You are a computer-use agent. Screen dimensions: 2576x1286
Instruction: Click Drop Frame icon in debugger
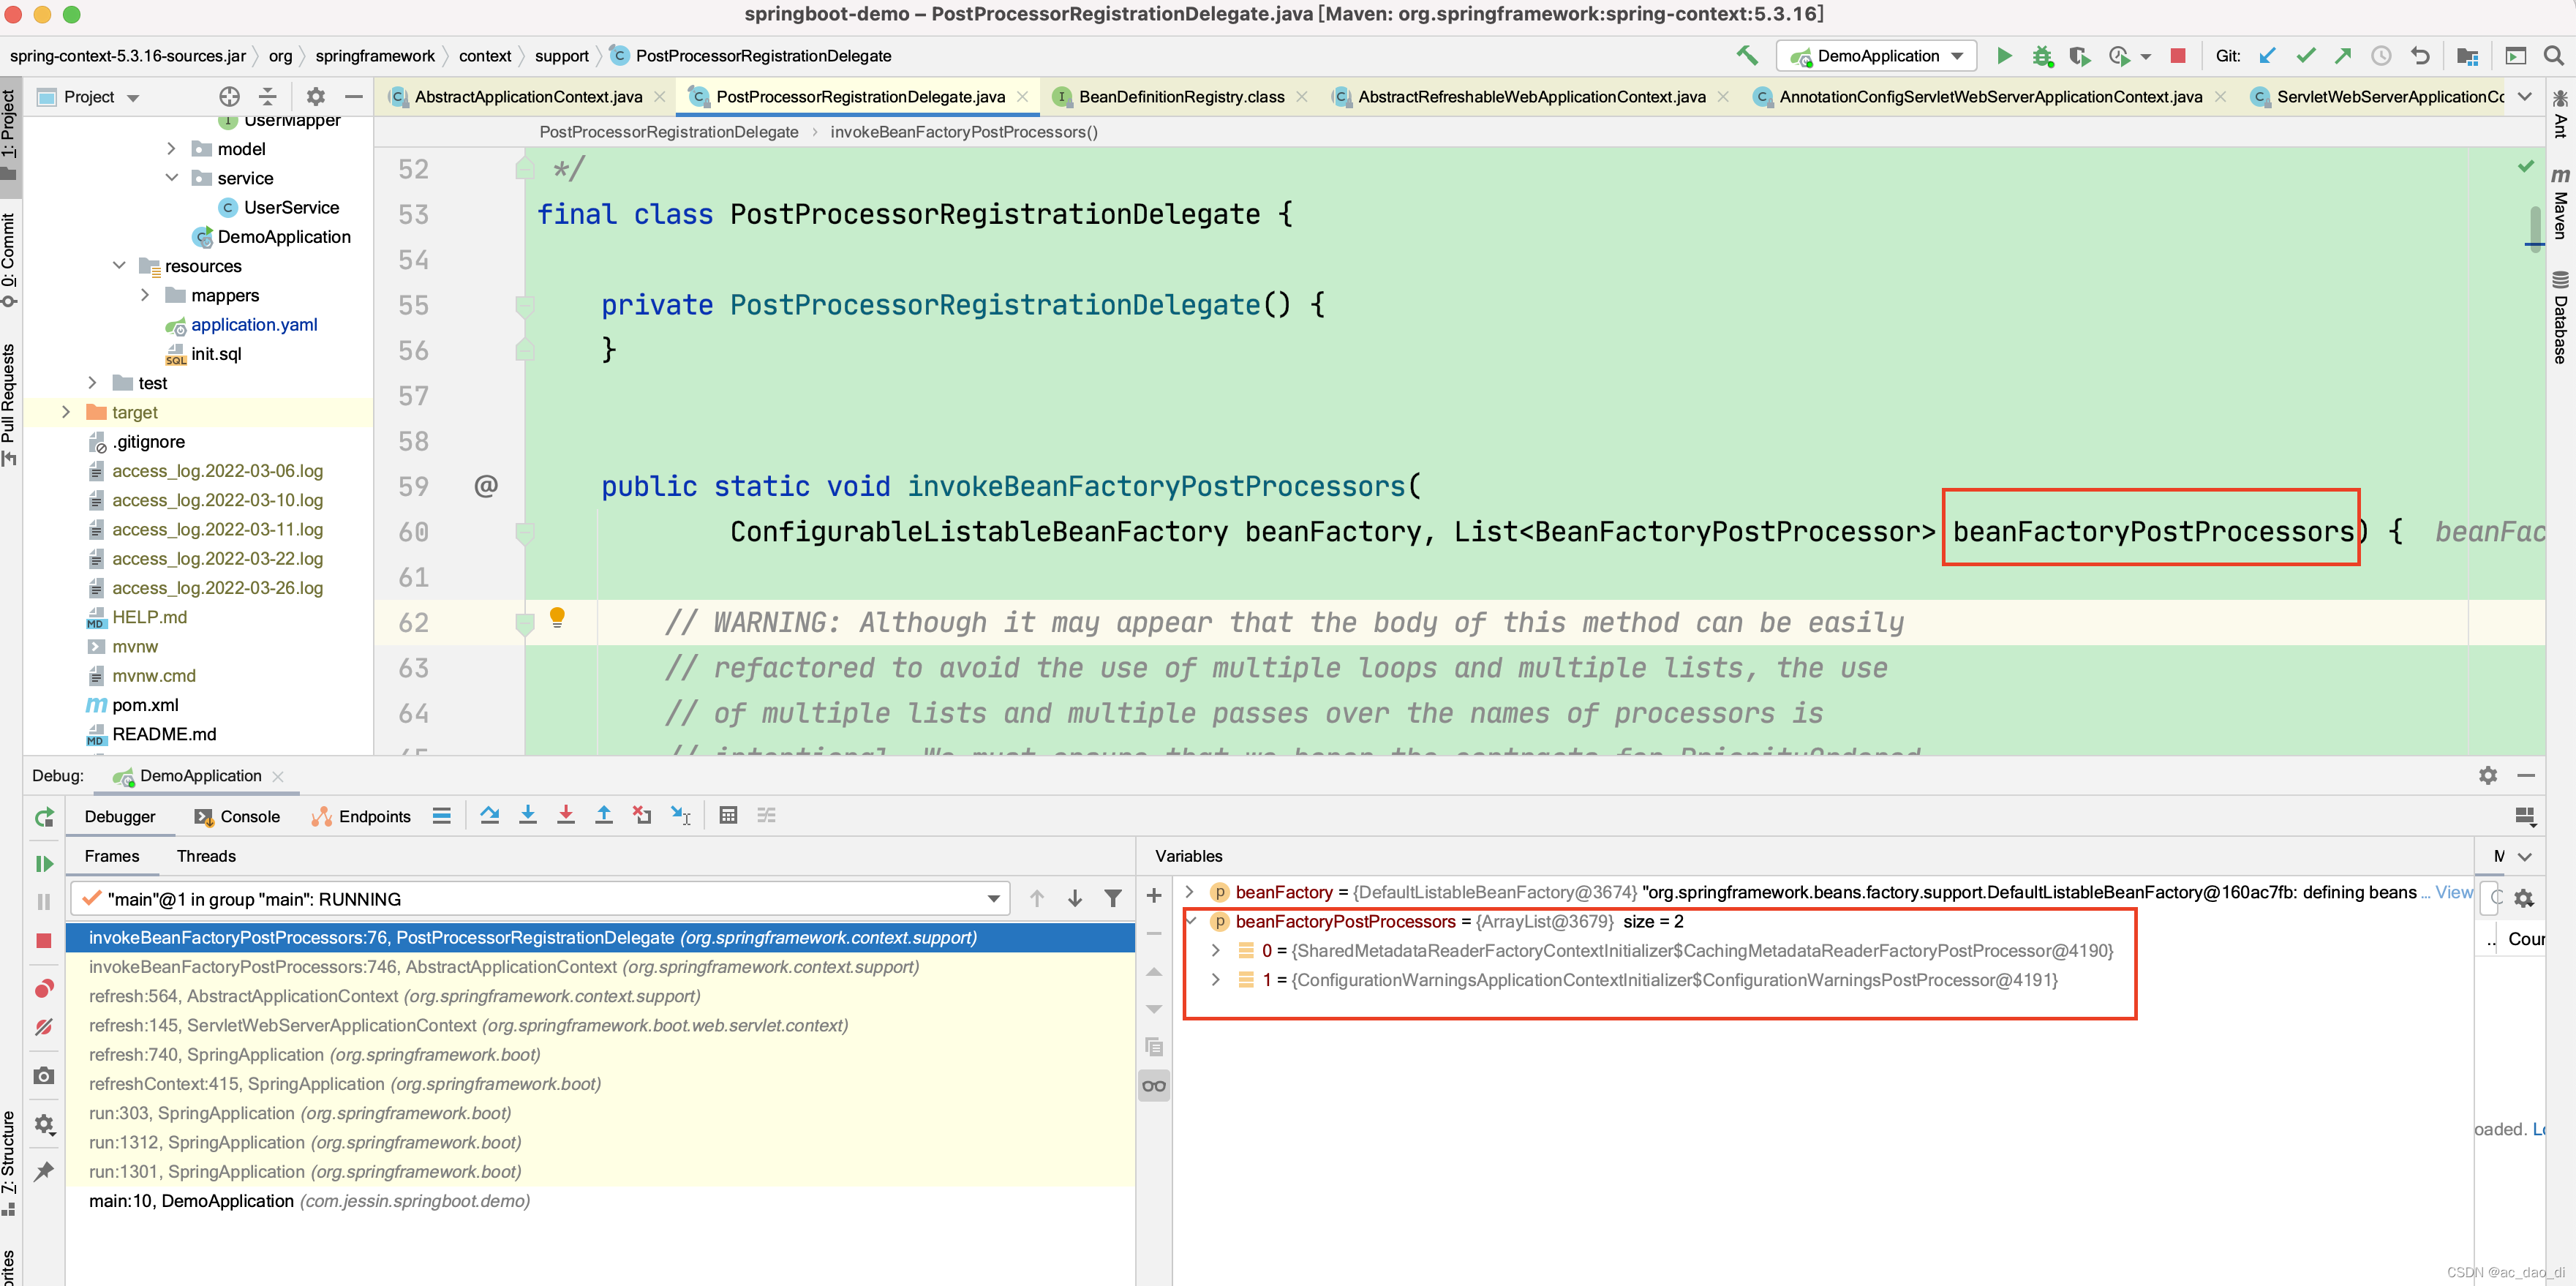(x=642, y=815)
